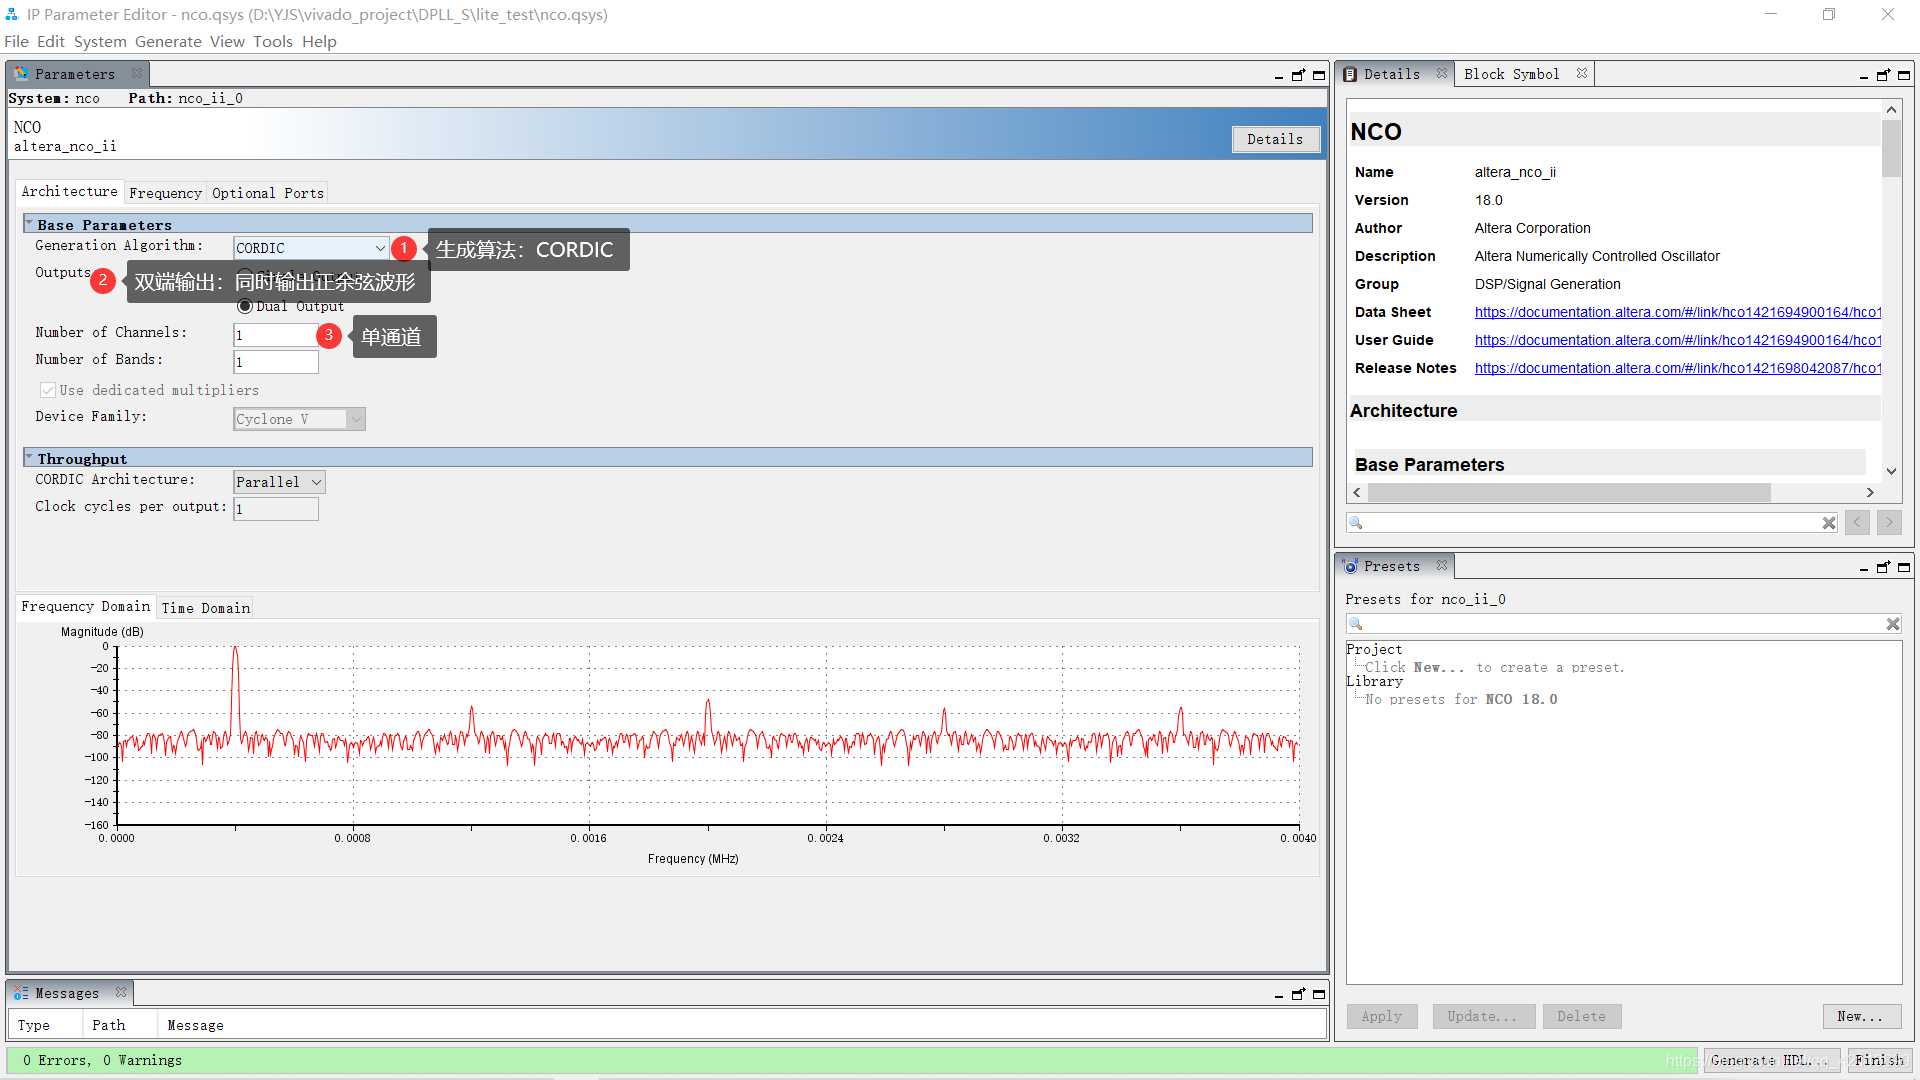Close the Block Symbol tab
The image size is (1920, 1080).
click(x=1582, y=73)
